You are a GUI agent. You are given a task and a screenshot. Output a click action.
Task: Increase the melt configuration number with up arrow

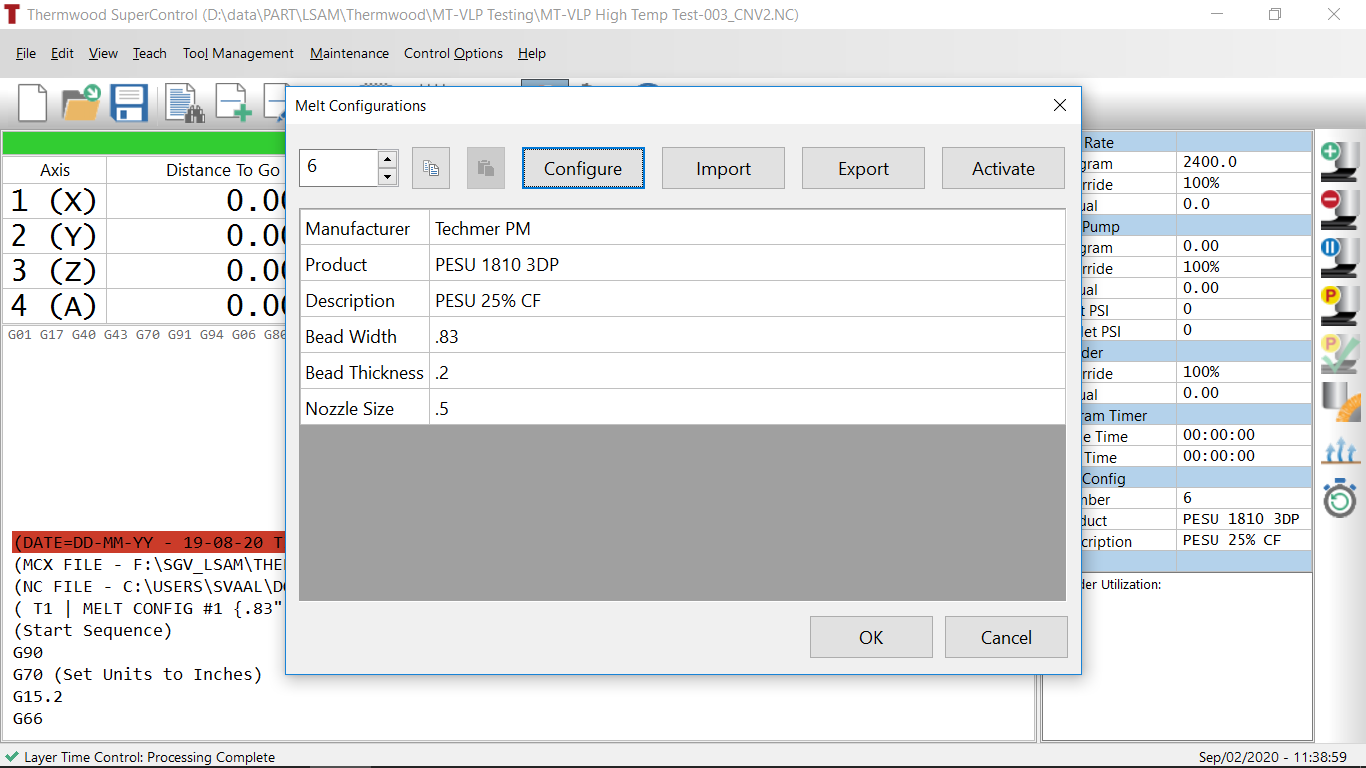point(388,159)
